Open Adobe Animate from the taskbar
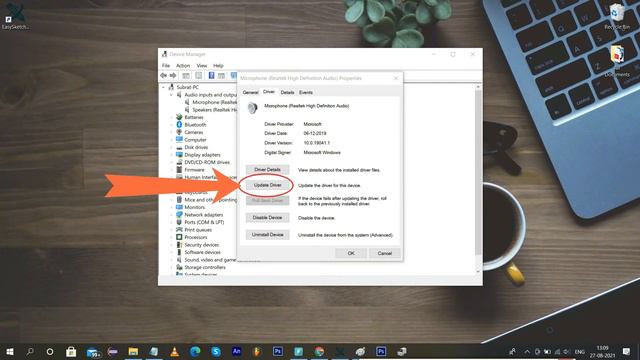 pos(236,351)
